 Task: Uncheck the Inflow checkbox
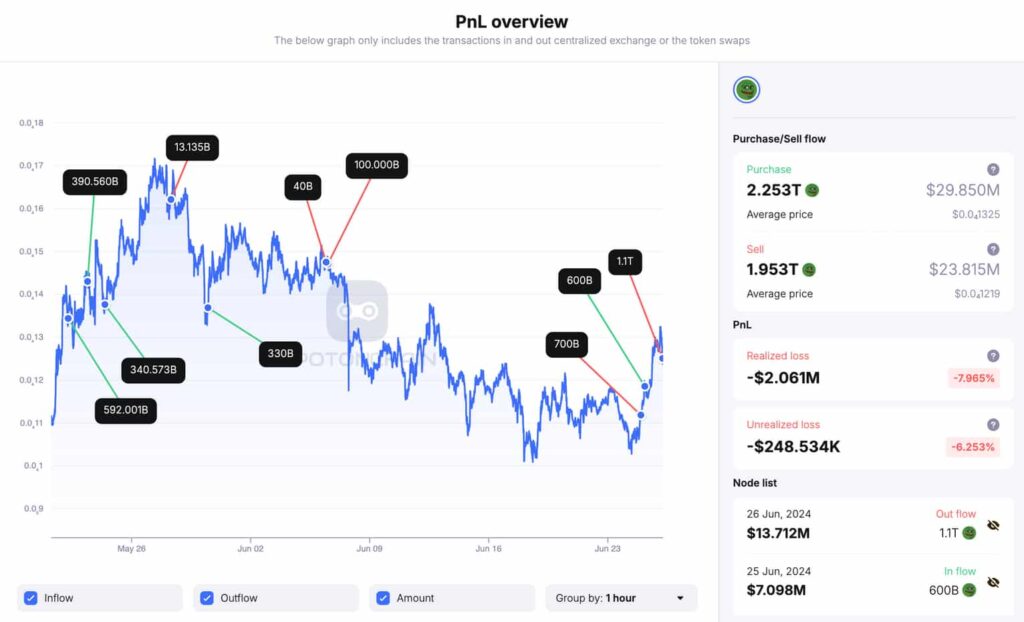point(31,598)
